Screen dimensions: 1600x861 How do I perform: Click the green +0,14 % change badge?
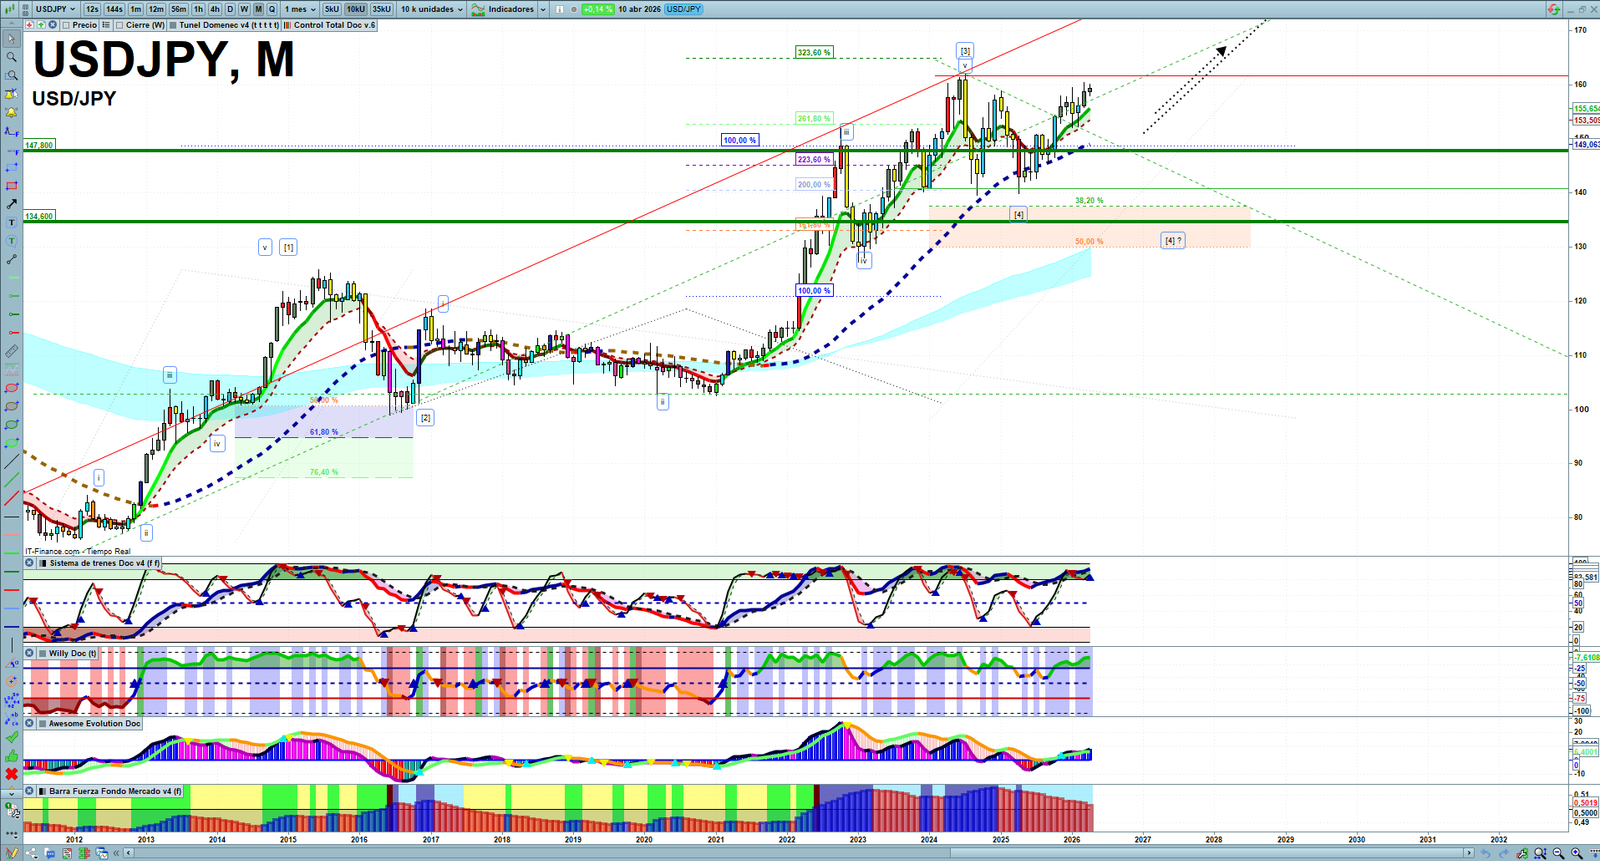click(598, 9)
